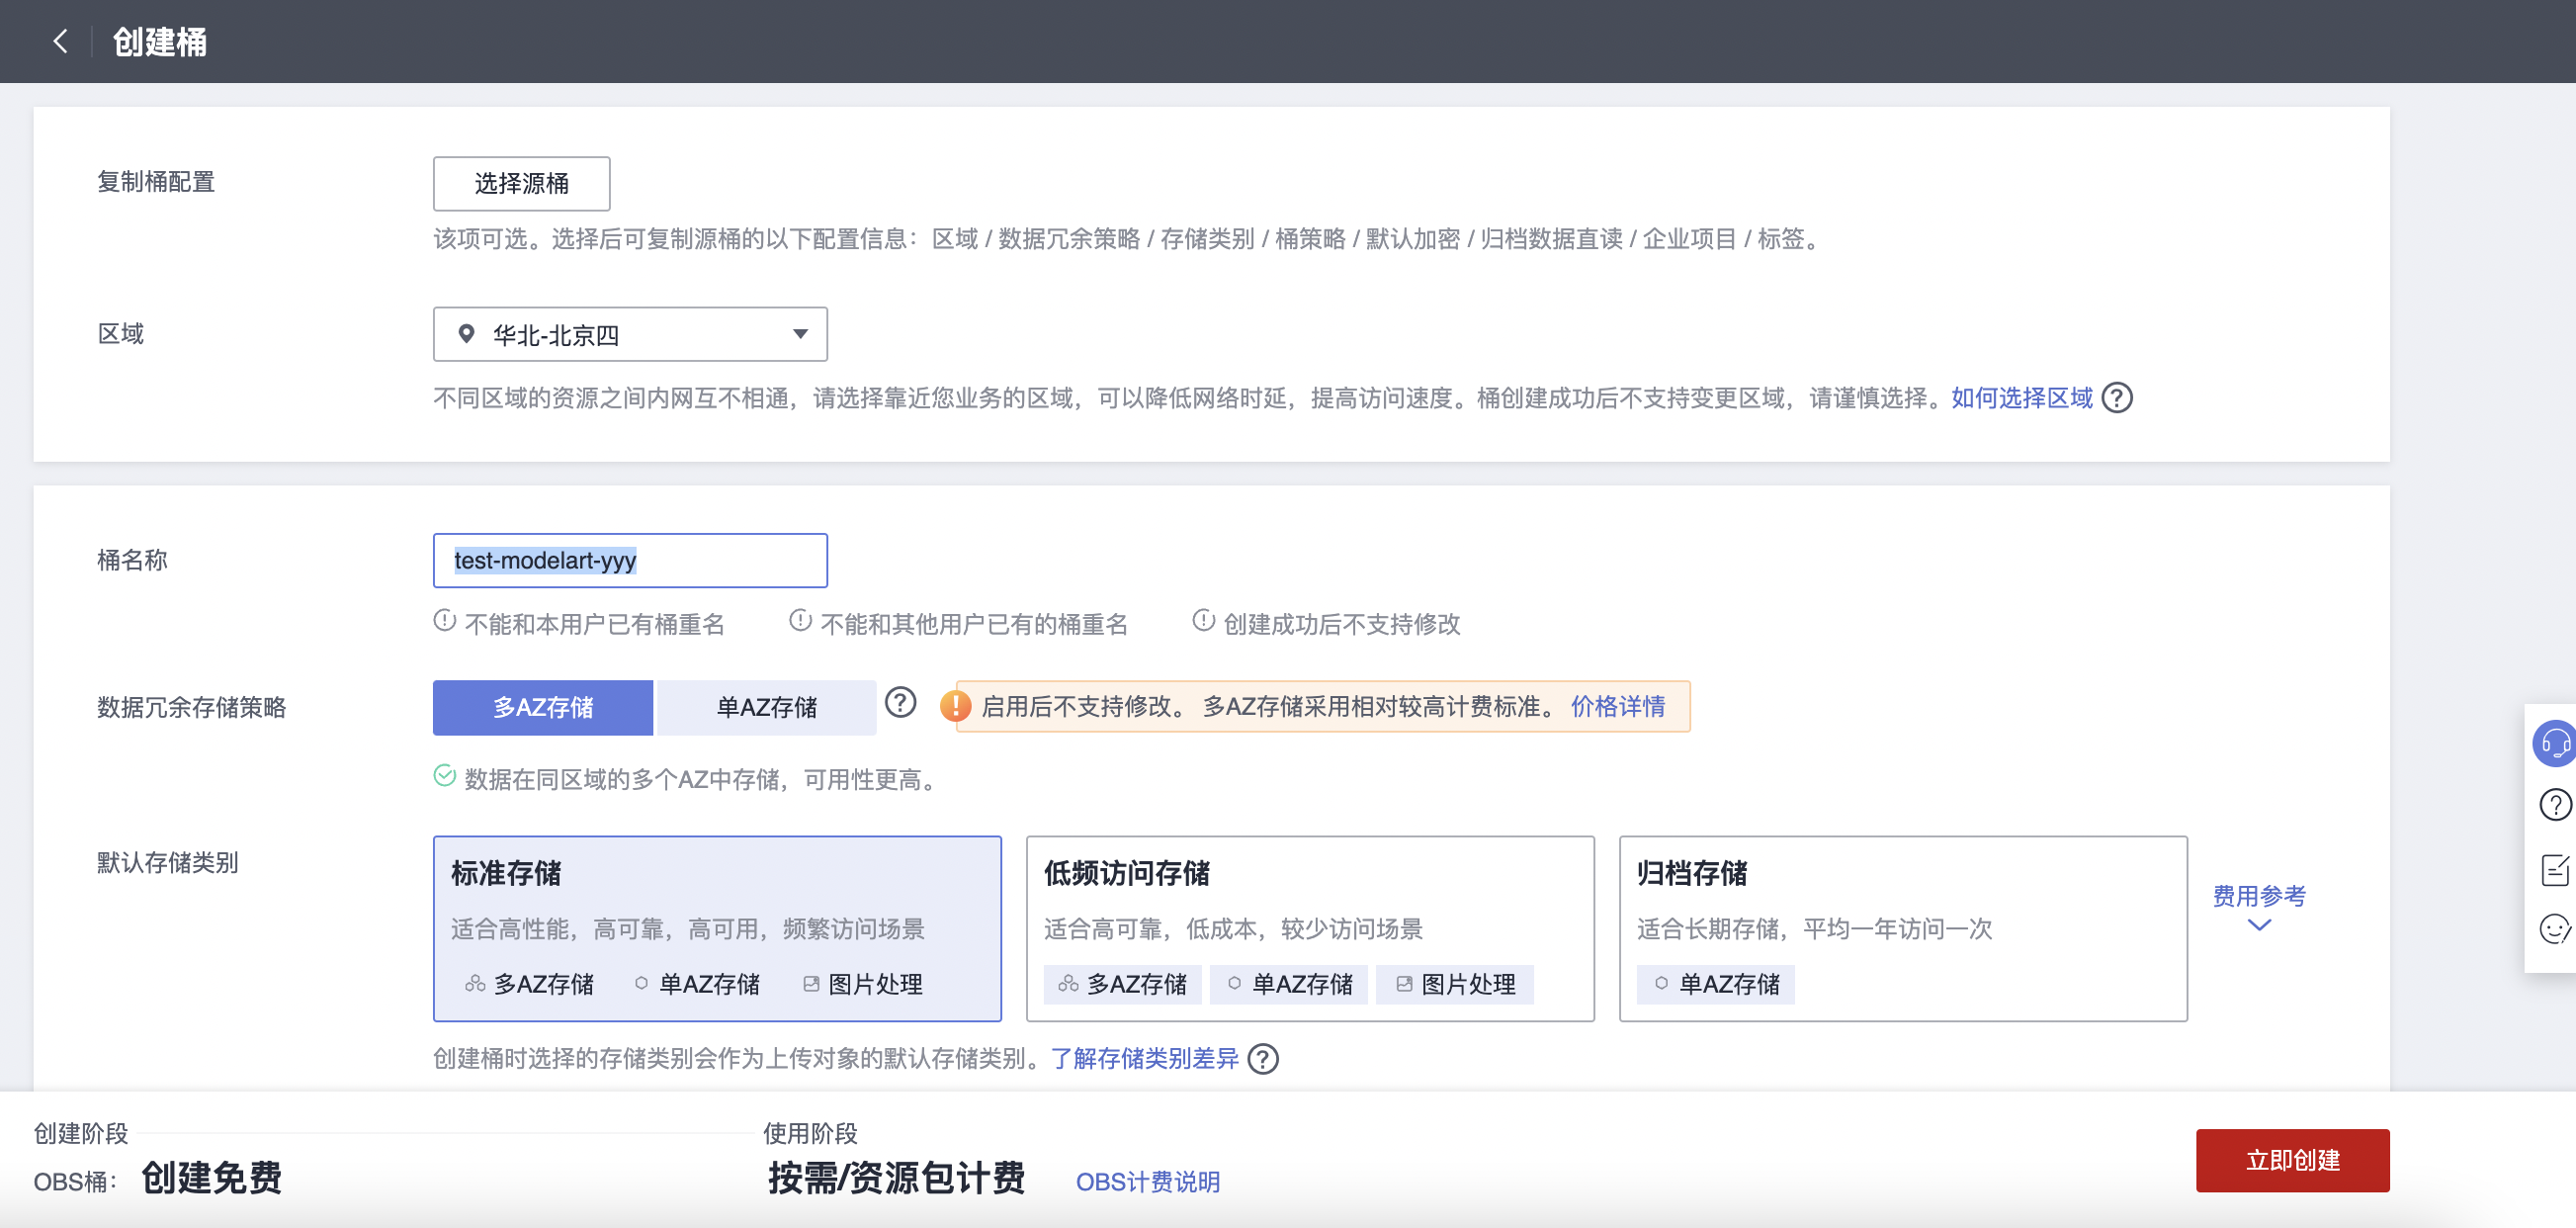2576x1228 pixels.
Task: Click the orange warning icon in the notice
Action: pyautogui.click(x=955, y=706)
